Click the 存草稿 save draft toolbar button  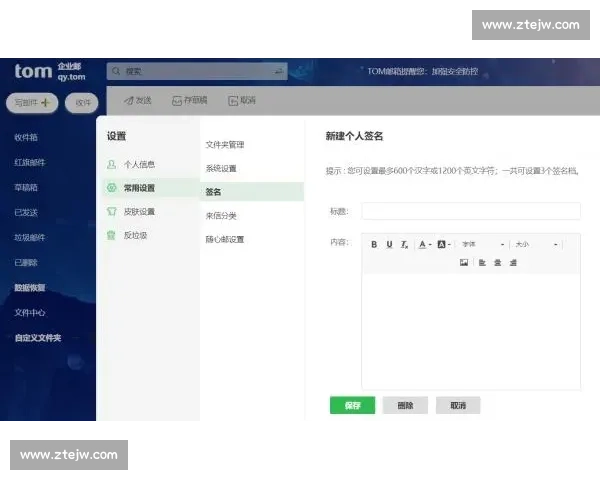[189, 101]
